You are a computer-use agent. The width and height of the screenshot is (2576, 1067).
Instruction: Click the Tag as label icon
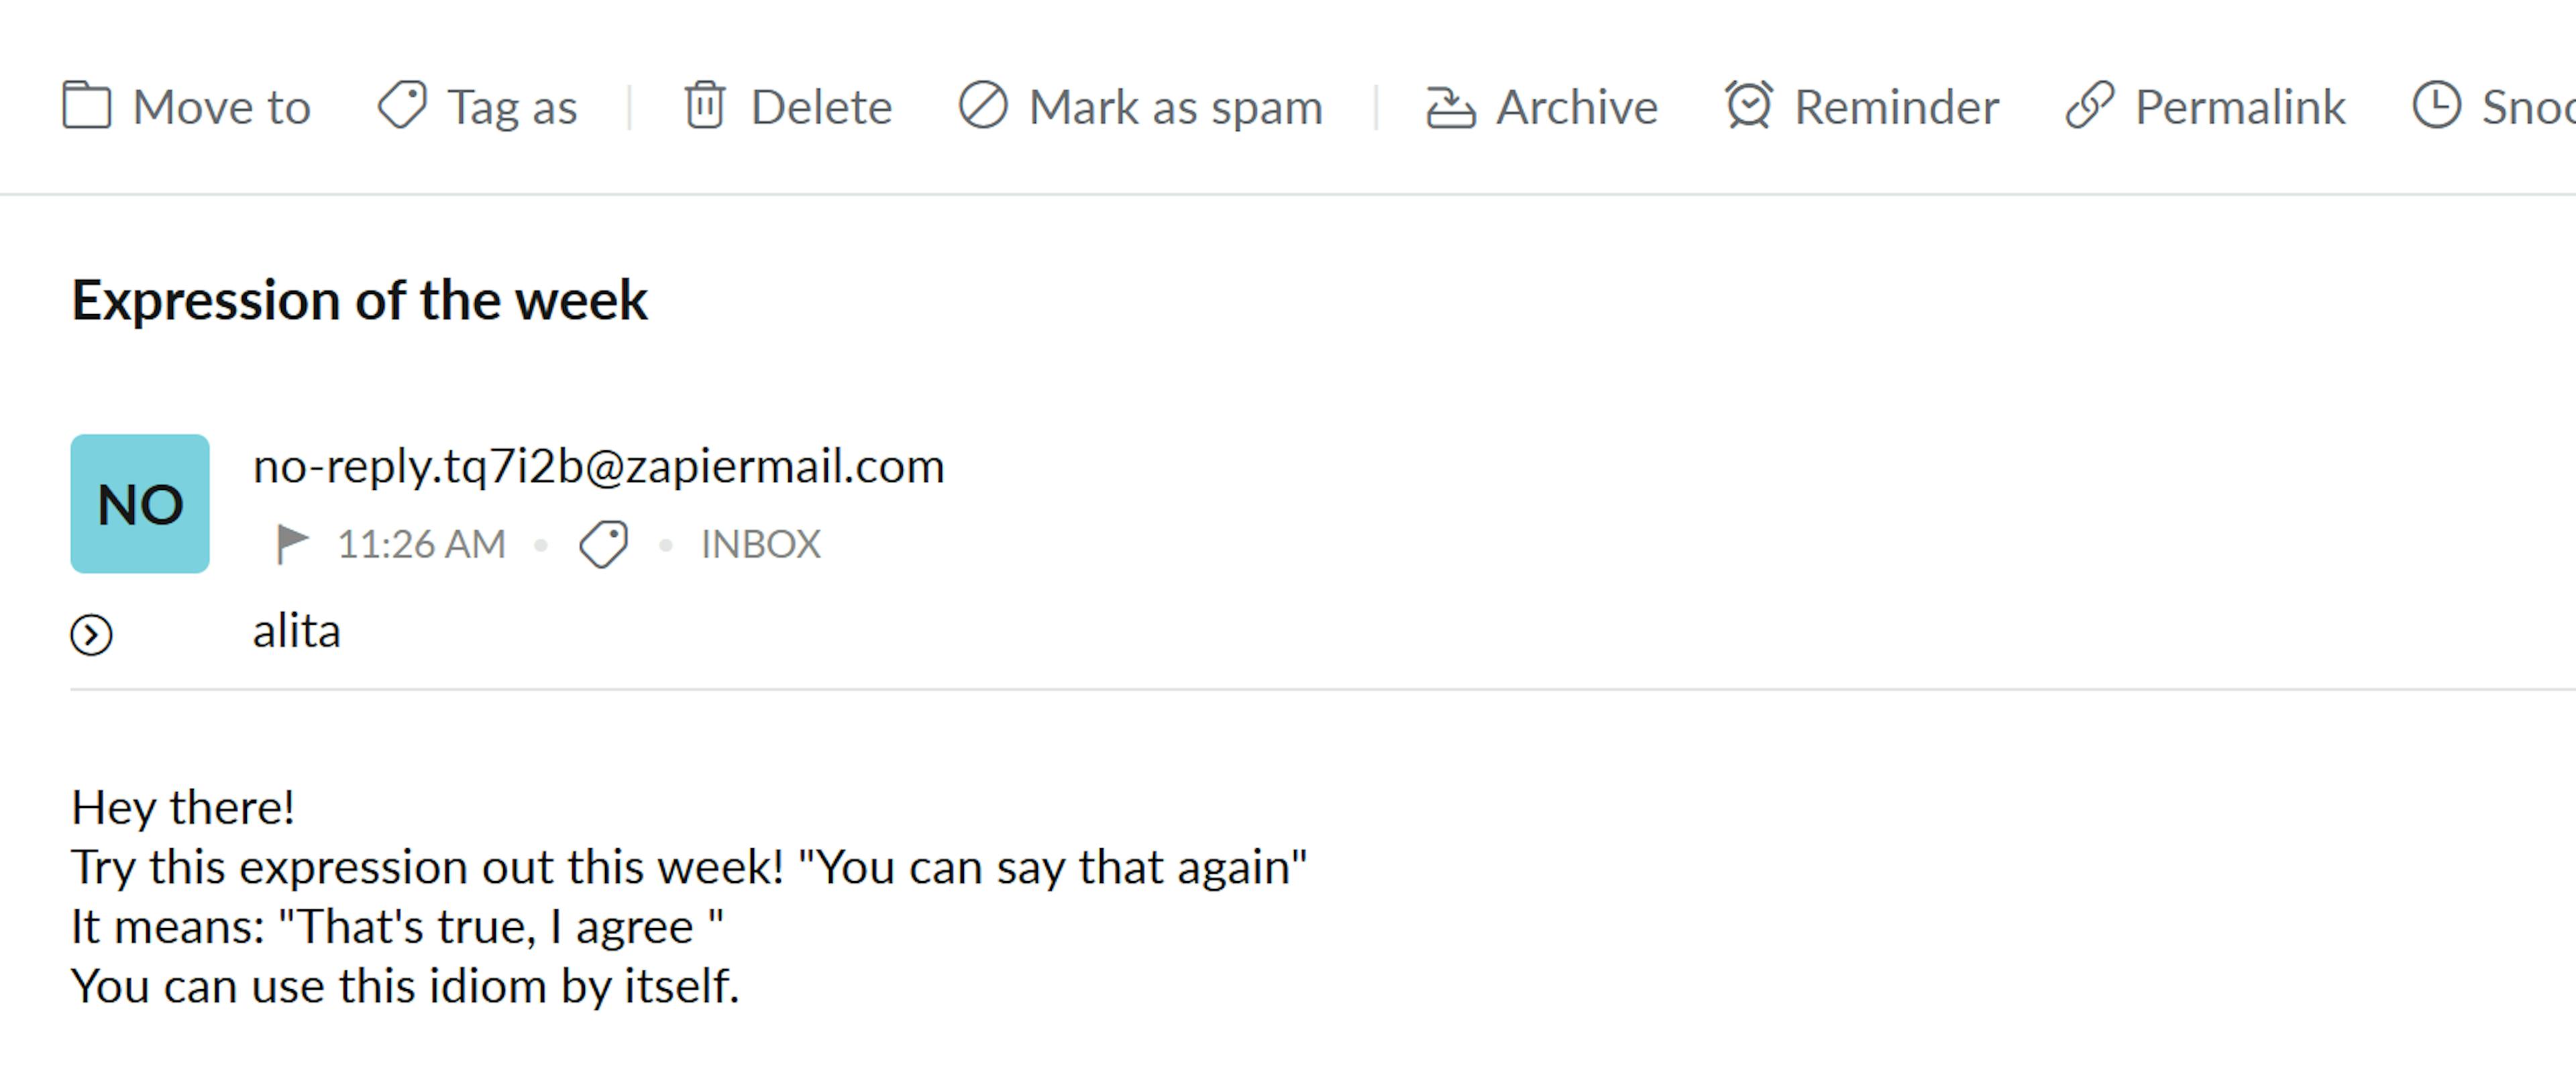402,106
